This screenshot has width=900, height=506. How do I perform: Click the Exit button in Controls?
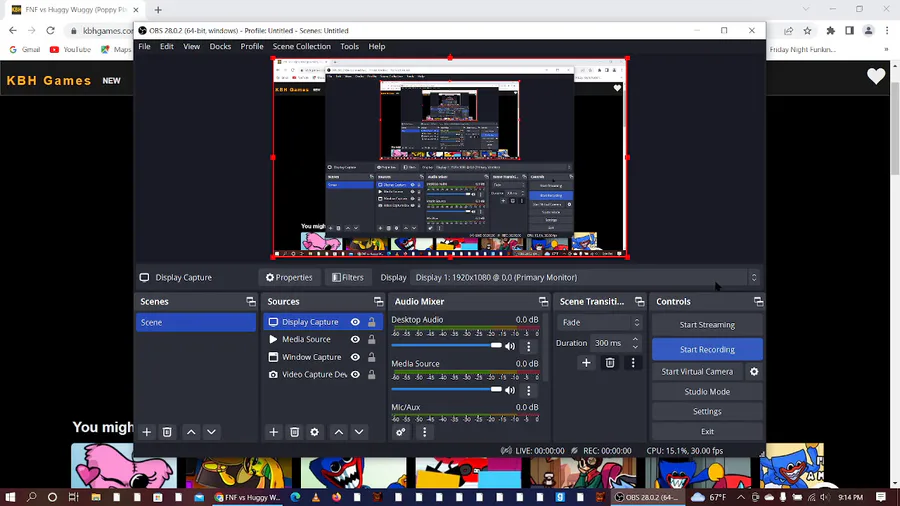point(707,431)
